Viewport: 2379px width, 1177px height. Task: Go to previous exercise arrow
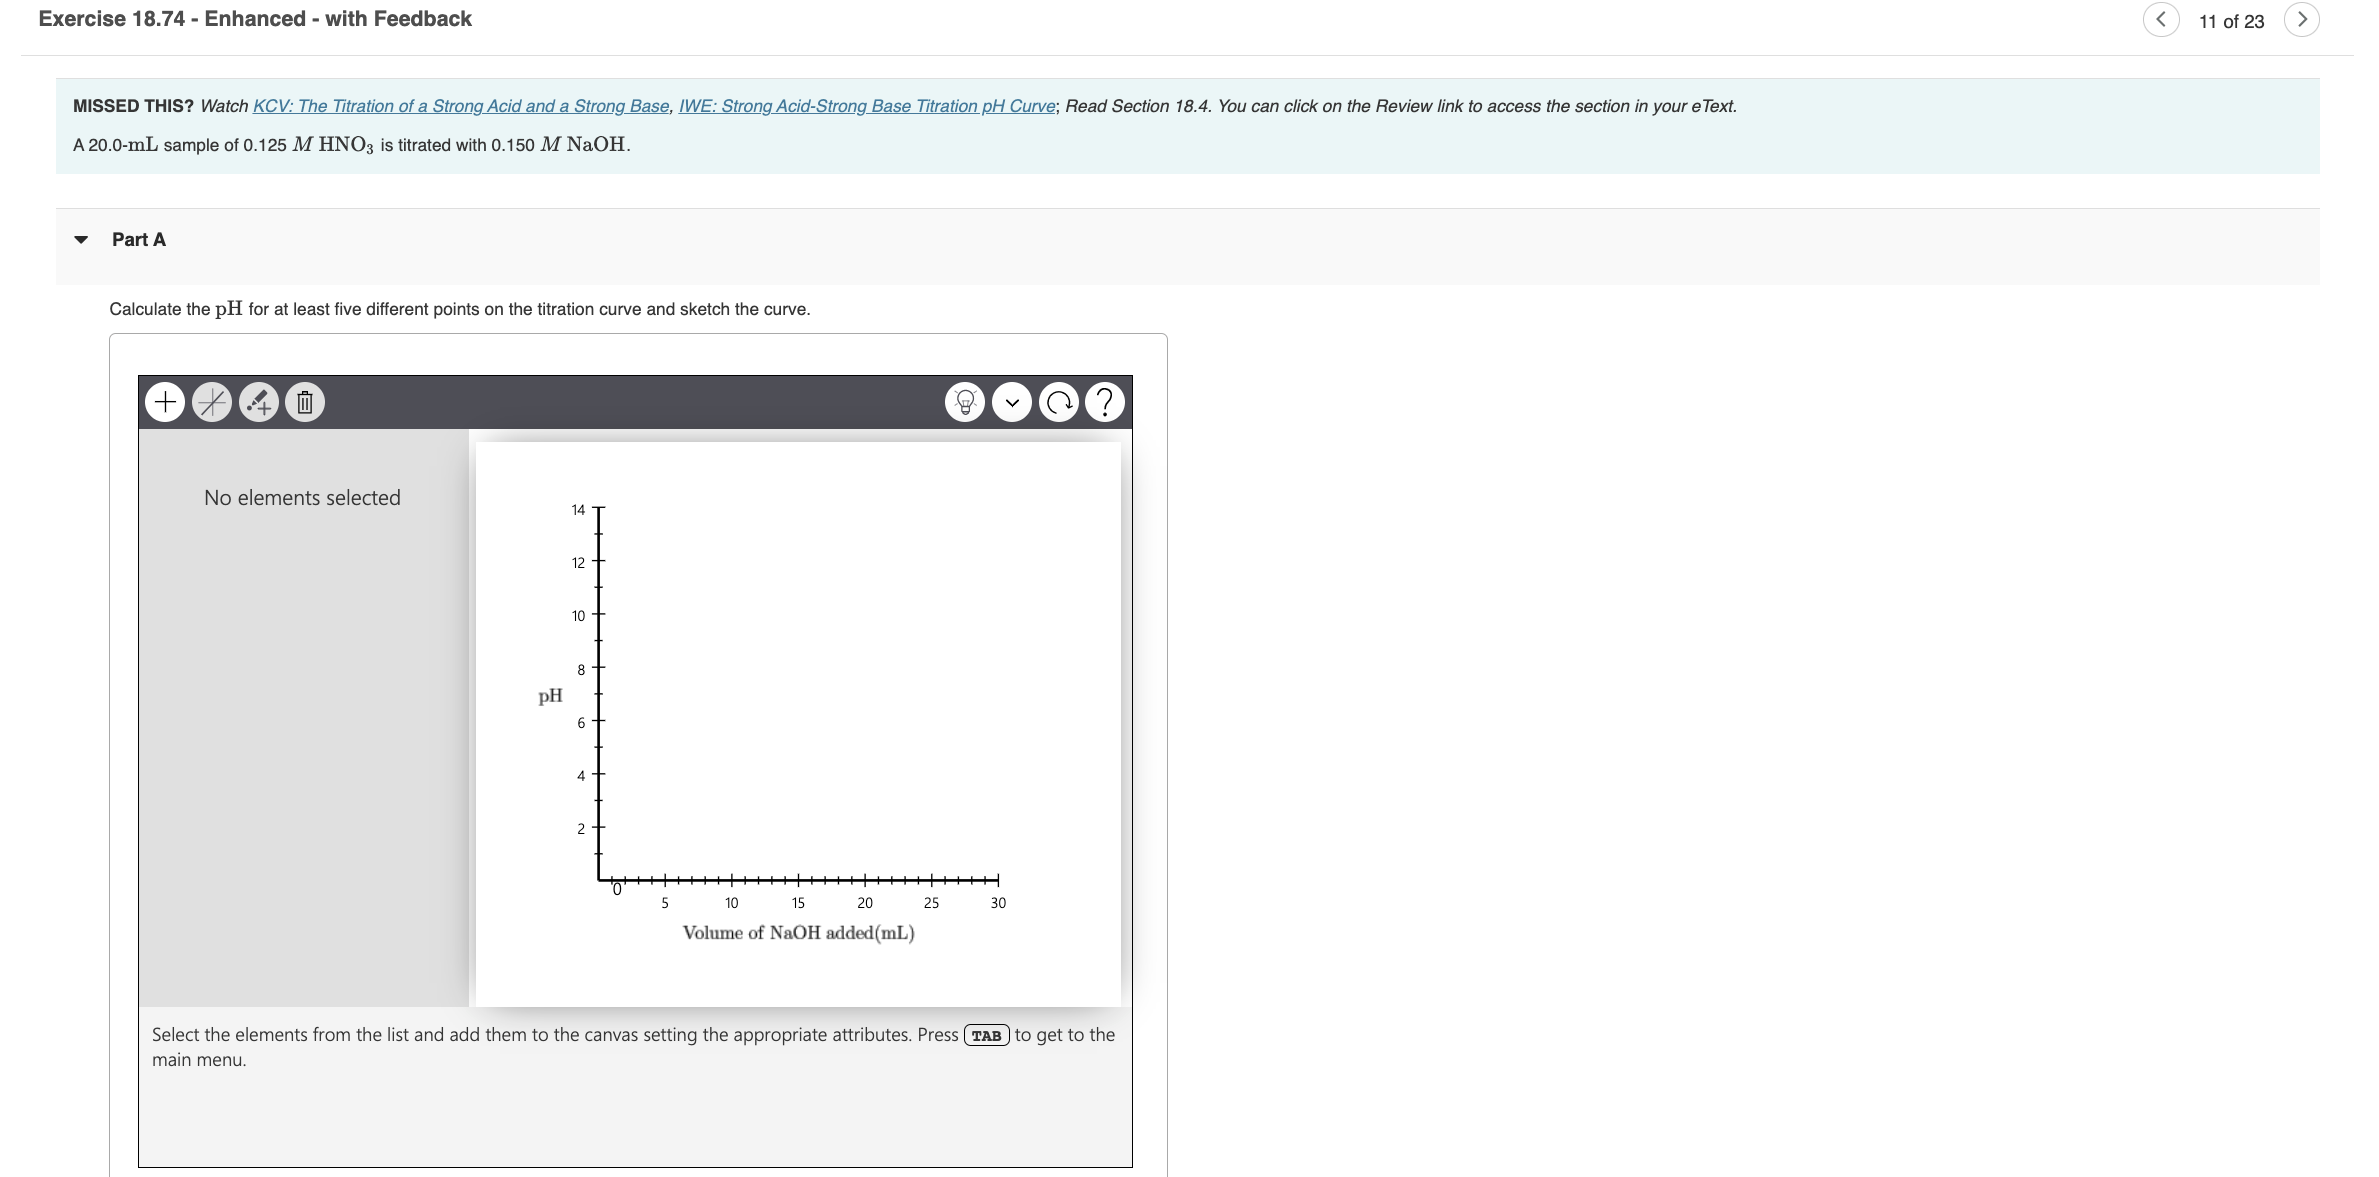(x=2160, y=20)
